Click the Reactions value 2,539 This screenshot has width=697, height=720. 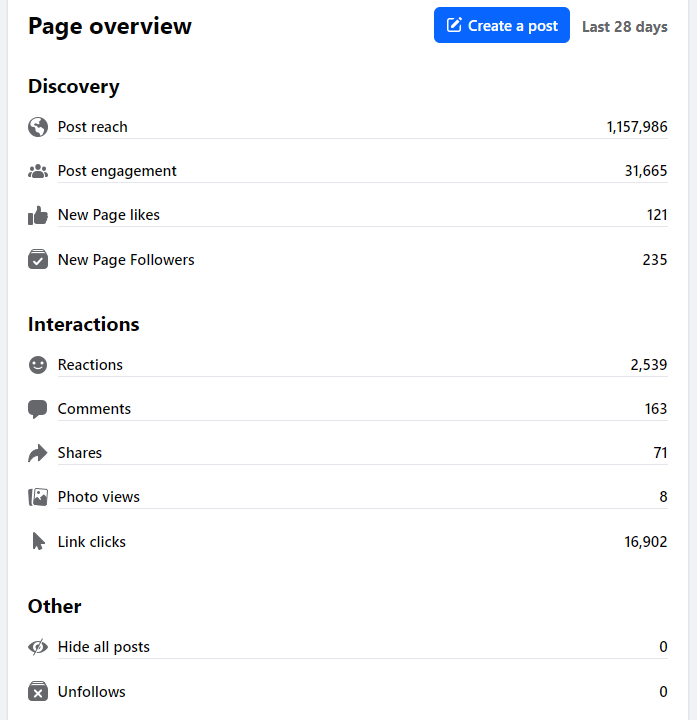click(x=649, y=365)
